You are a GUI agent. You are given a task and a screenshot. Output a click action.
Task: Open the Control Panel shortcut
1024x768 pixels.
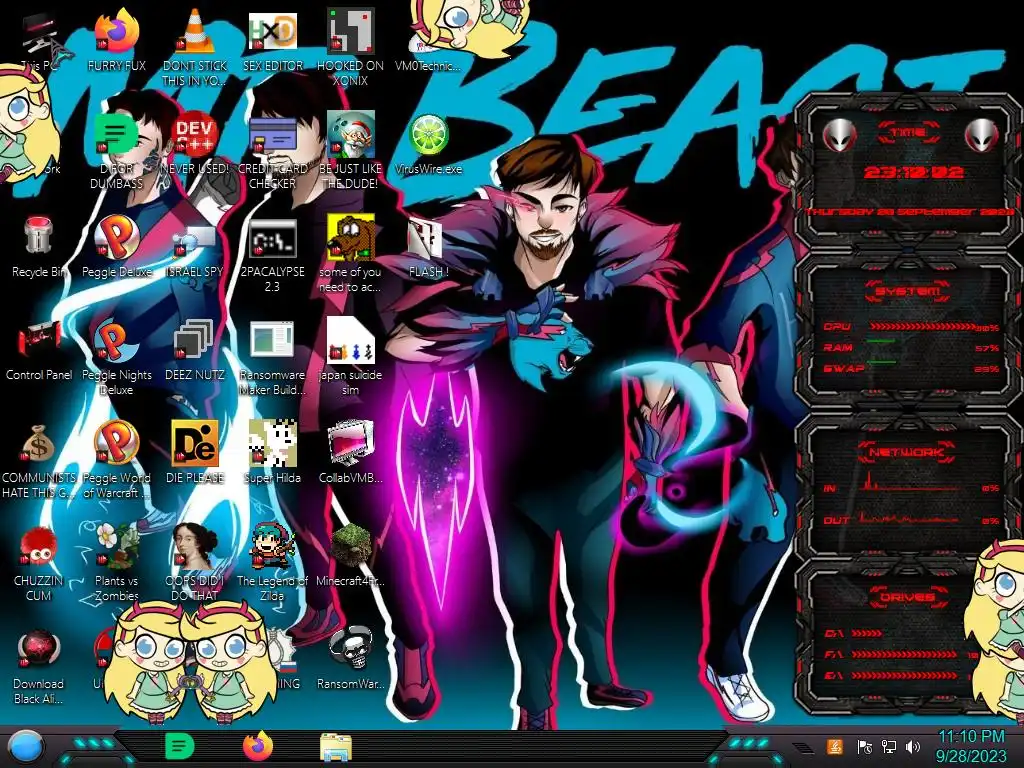click(39, 340)
